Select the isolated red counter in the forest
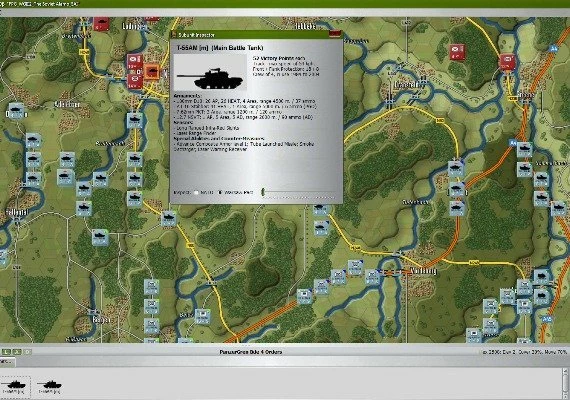Viewport: 570px width, 400px height. 457,52
